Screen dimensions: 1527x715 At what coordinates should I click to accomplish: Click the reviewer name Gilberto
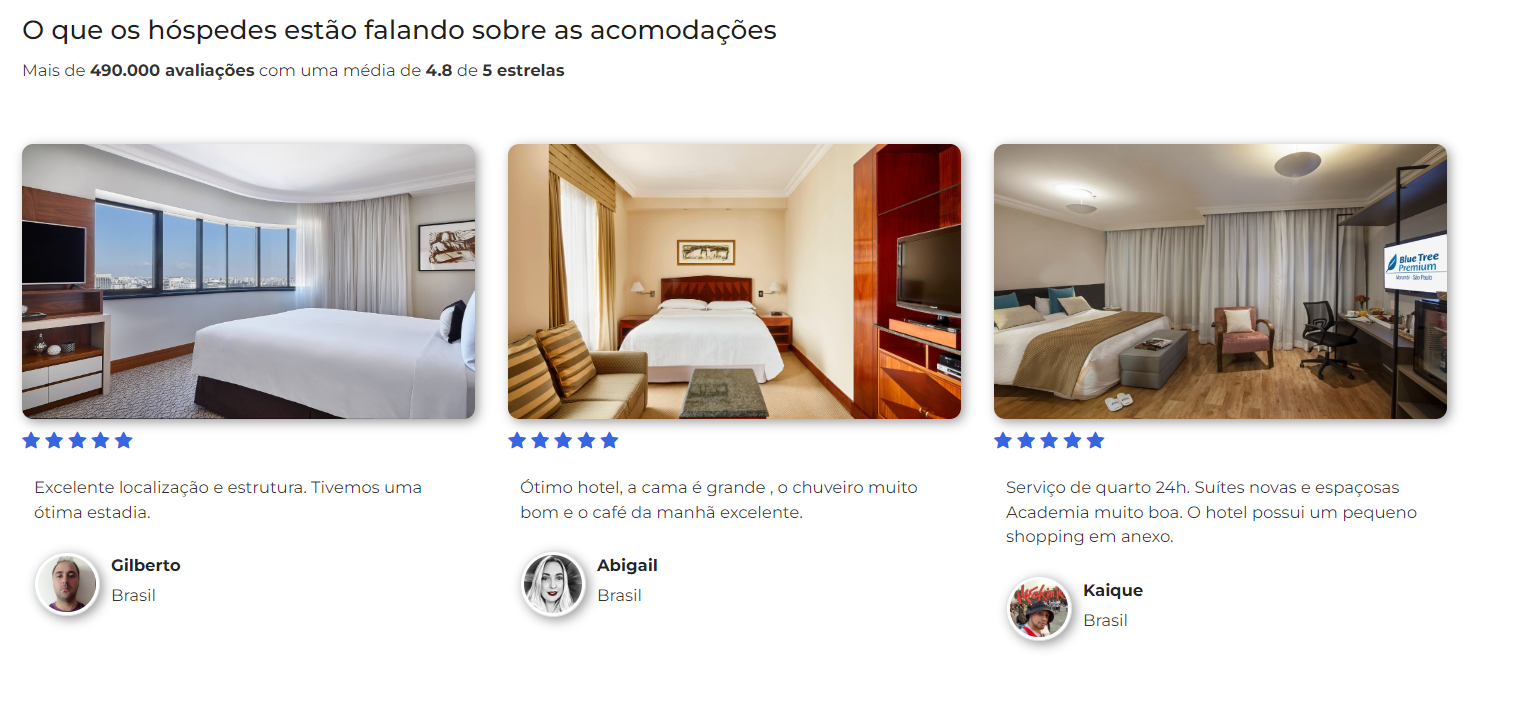click(146, 565)
